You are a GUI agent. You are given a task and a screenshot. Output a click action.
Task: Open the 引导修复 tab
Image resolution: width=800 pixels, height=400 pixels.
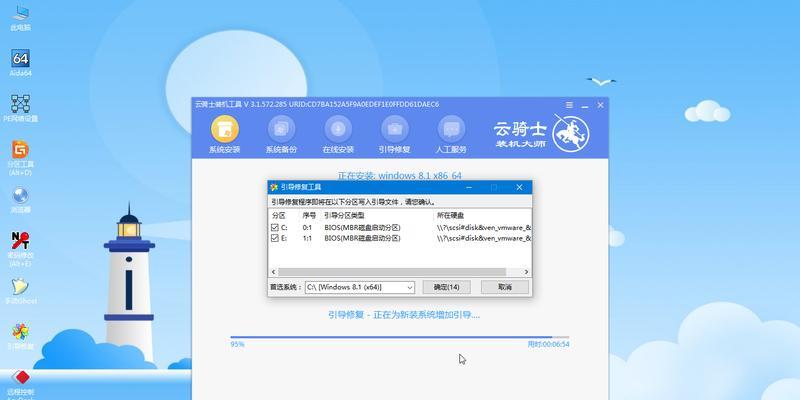point(394,135)
